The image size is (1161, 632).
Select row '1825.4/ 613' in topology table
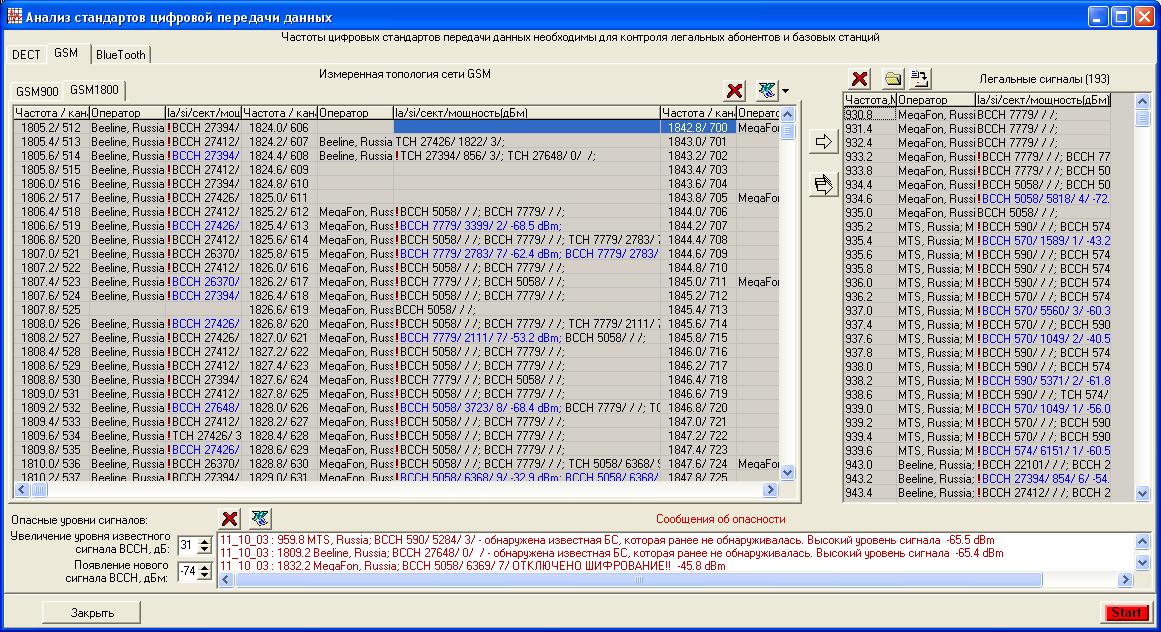279,226
